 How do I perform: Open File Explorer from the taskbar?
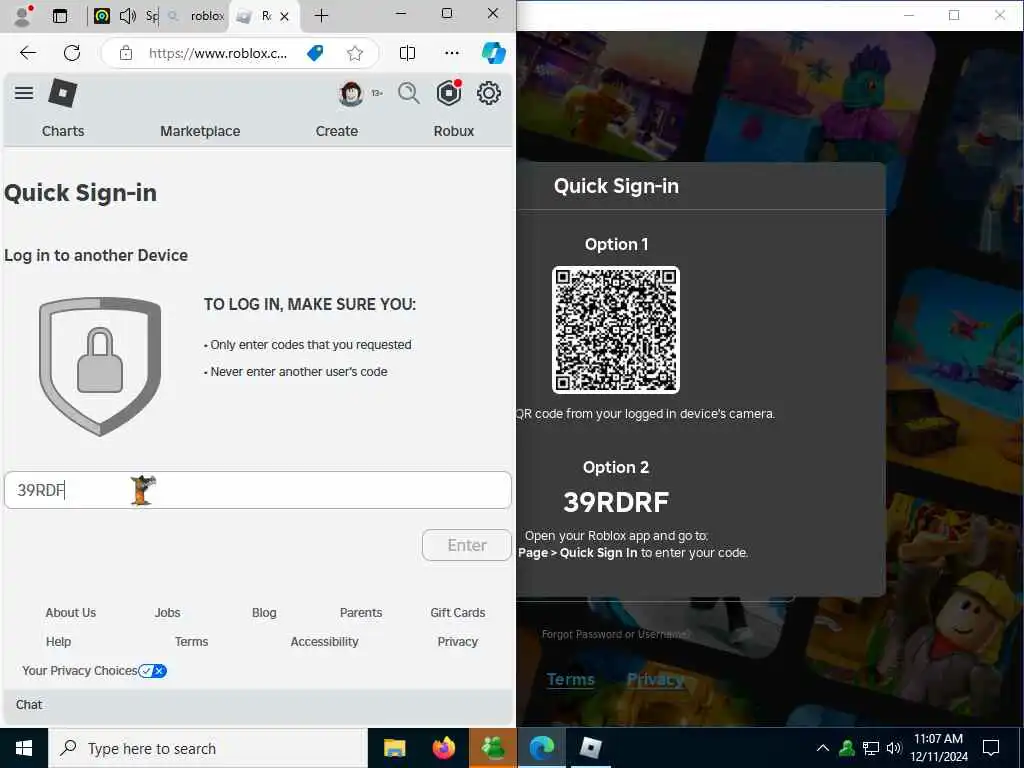[x=394, y=748]
